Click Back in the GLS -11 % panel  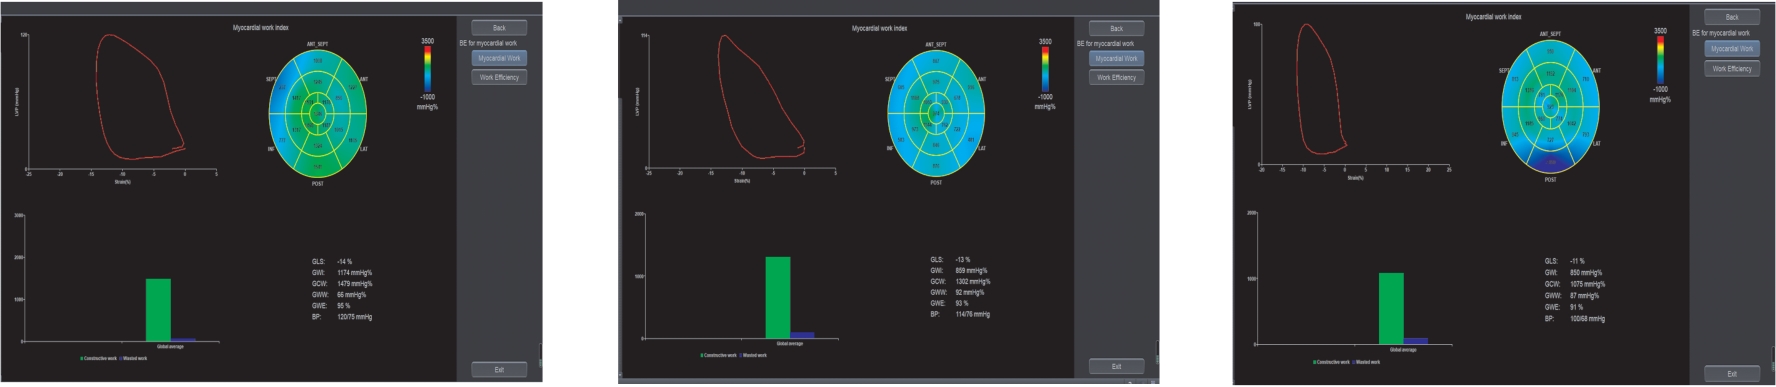tap(1732, 17)
